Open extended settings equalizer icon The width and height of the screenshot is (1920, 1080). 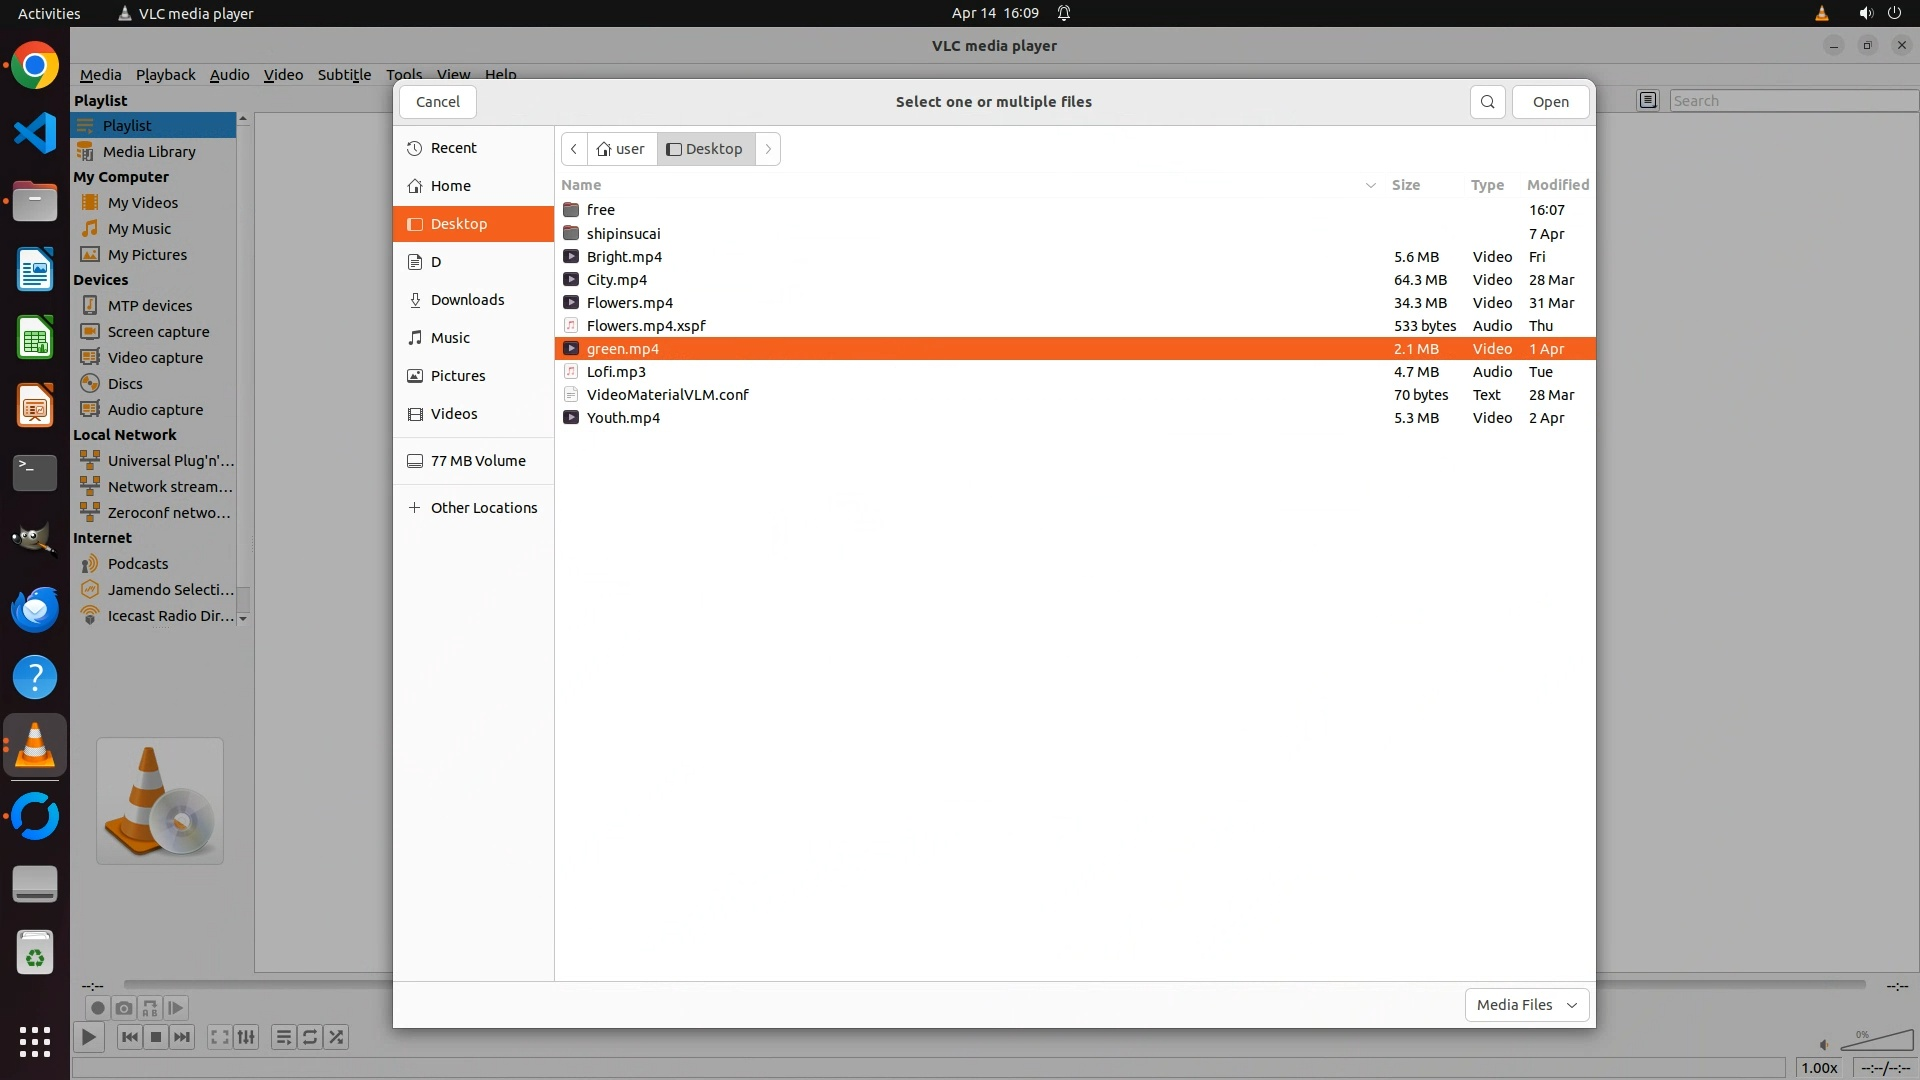[x=246, y=1037]
